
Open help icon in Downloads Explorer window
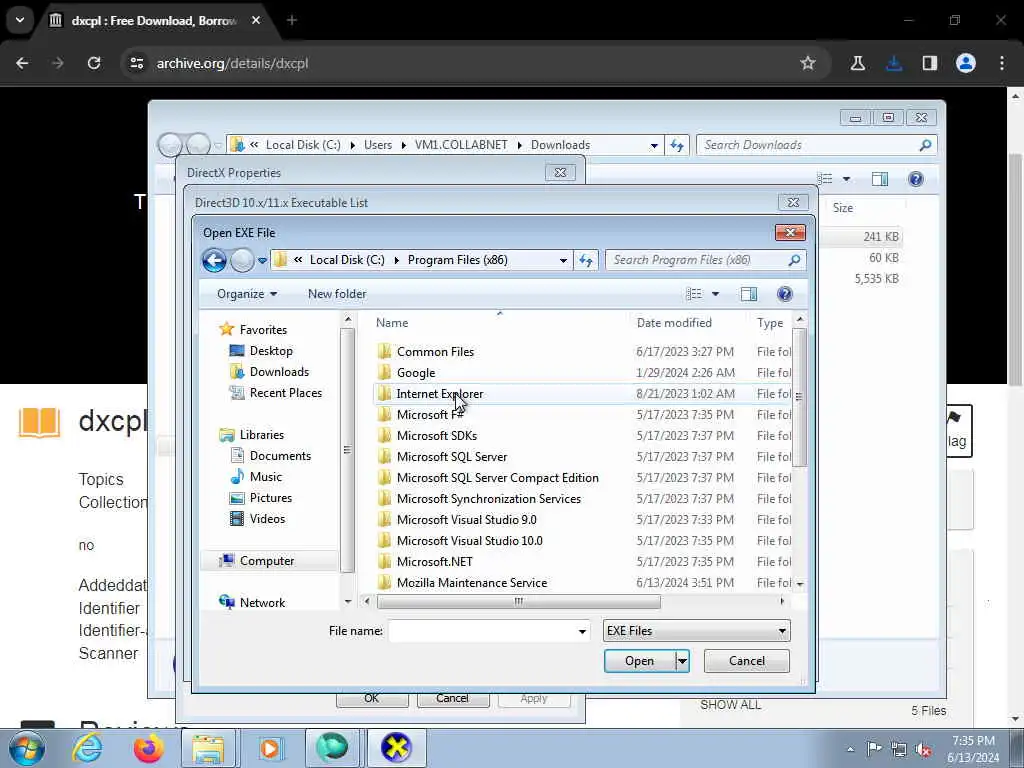click(x=916, y=179)
